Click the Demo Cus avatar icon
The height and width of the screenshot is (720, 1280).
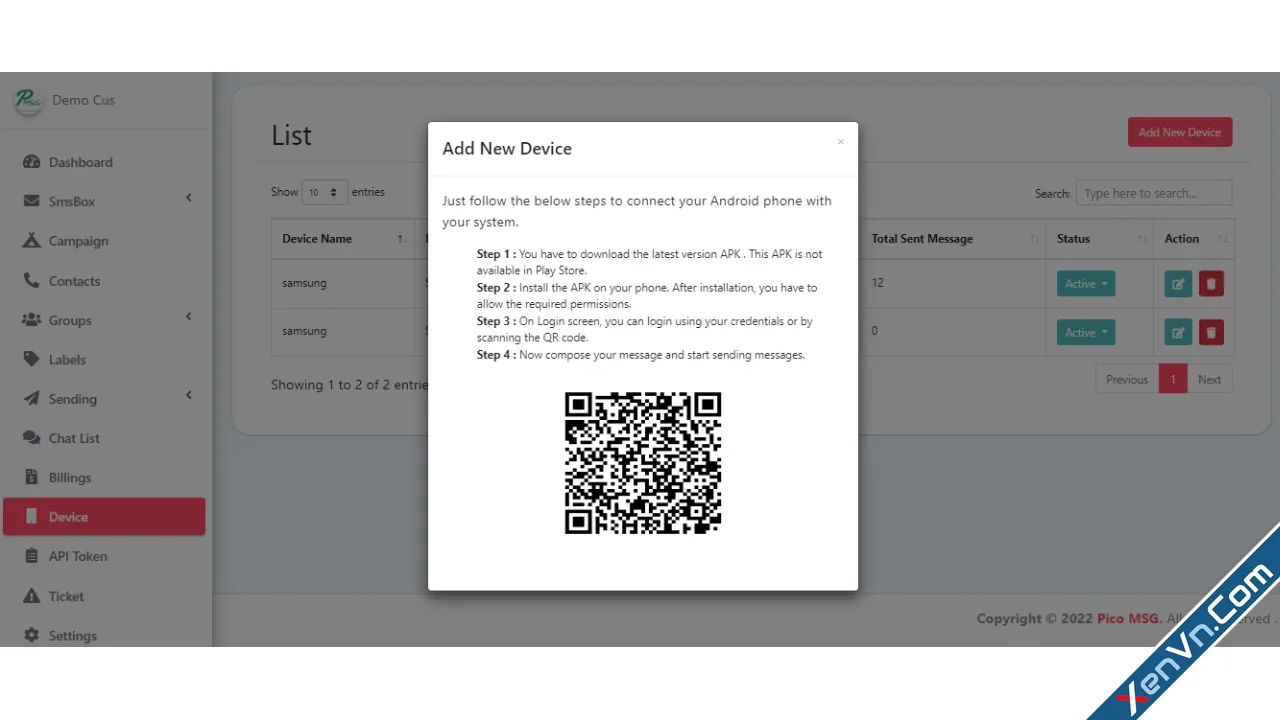(27, 100)
